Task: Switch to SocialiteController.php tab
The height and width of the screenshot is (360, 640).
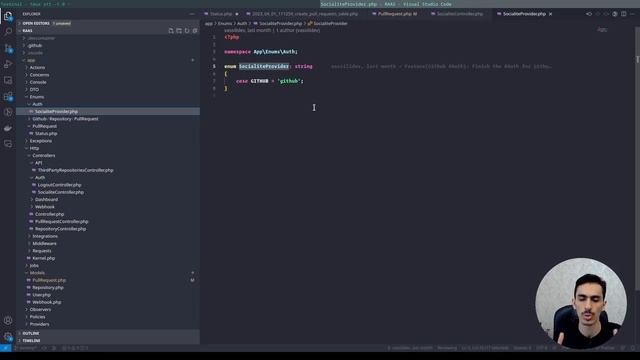Action: pyautogui.click(x=460, y=14)
